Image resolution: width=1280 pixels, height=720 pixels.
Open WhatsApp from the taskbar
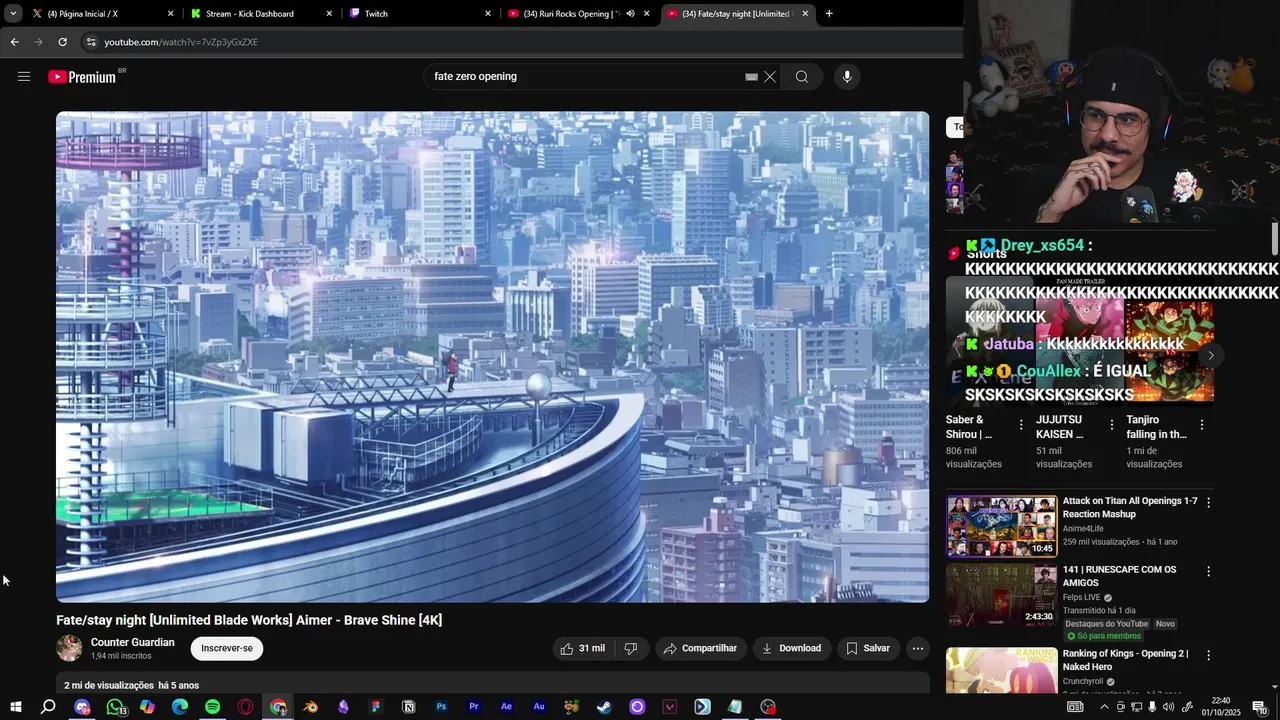115,707
